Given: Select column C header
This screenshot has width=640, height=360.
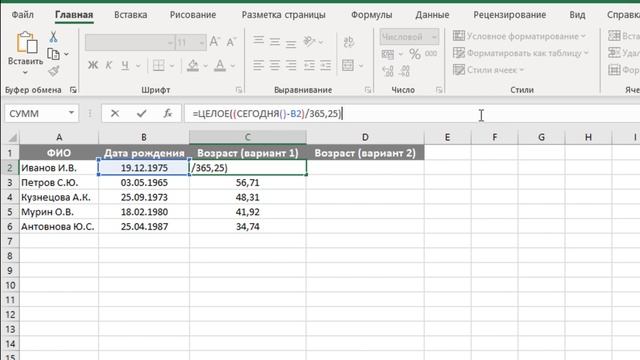Looking at the screenshot, I should (248, 137).
